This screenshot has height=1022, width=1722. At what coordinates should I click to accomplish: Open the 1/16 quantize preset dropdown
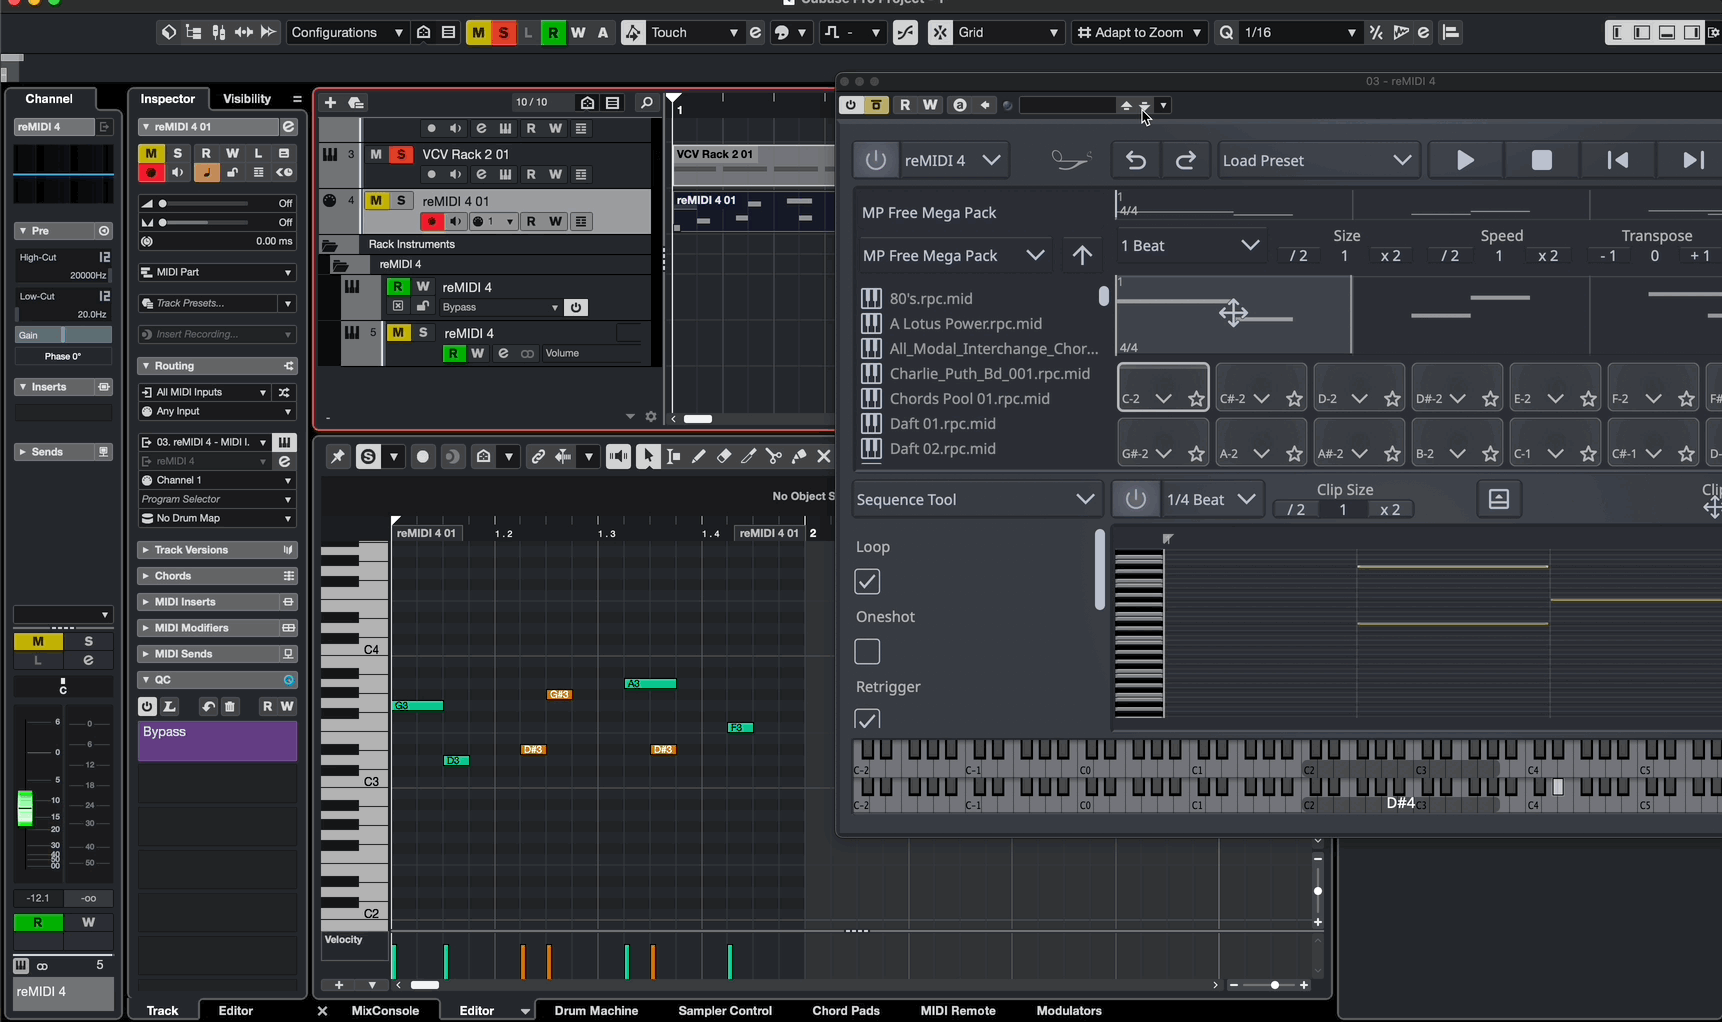1300,32
